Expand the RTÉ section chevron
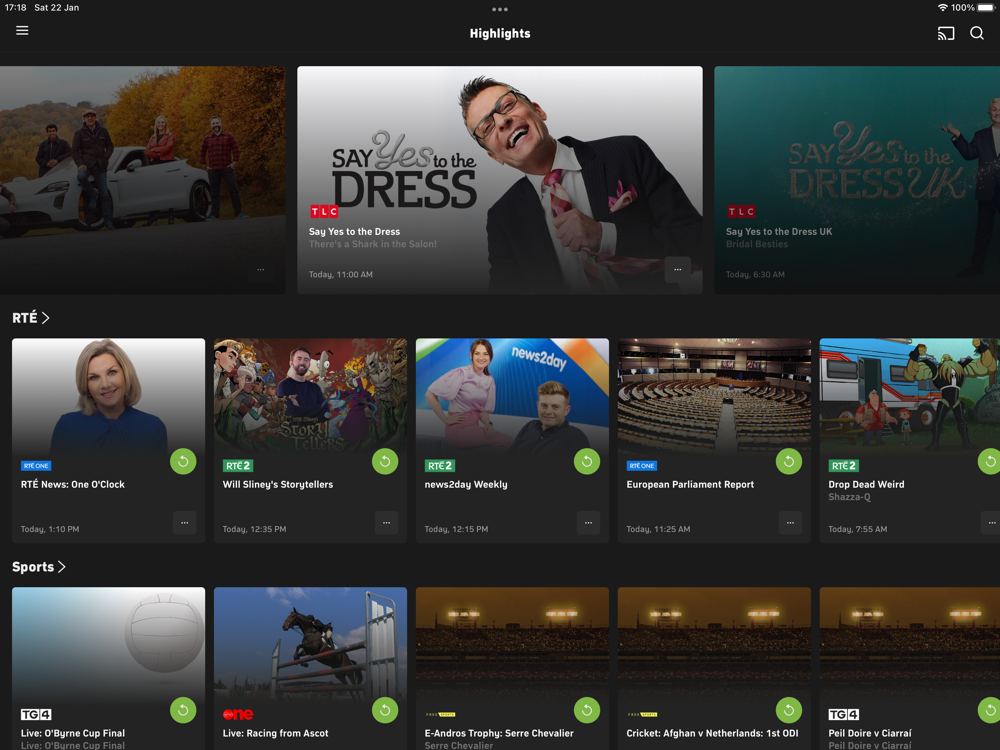Viewport: 1000px width, 750px height. coord(46,318)
